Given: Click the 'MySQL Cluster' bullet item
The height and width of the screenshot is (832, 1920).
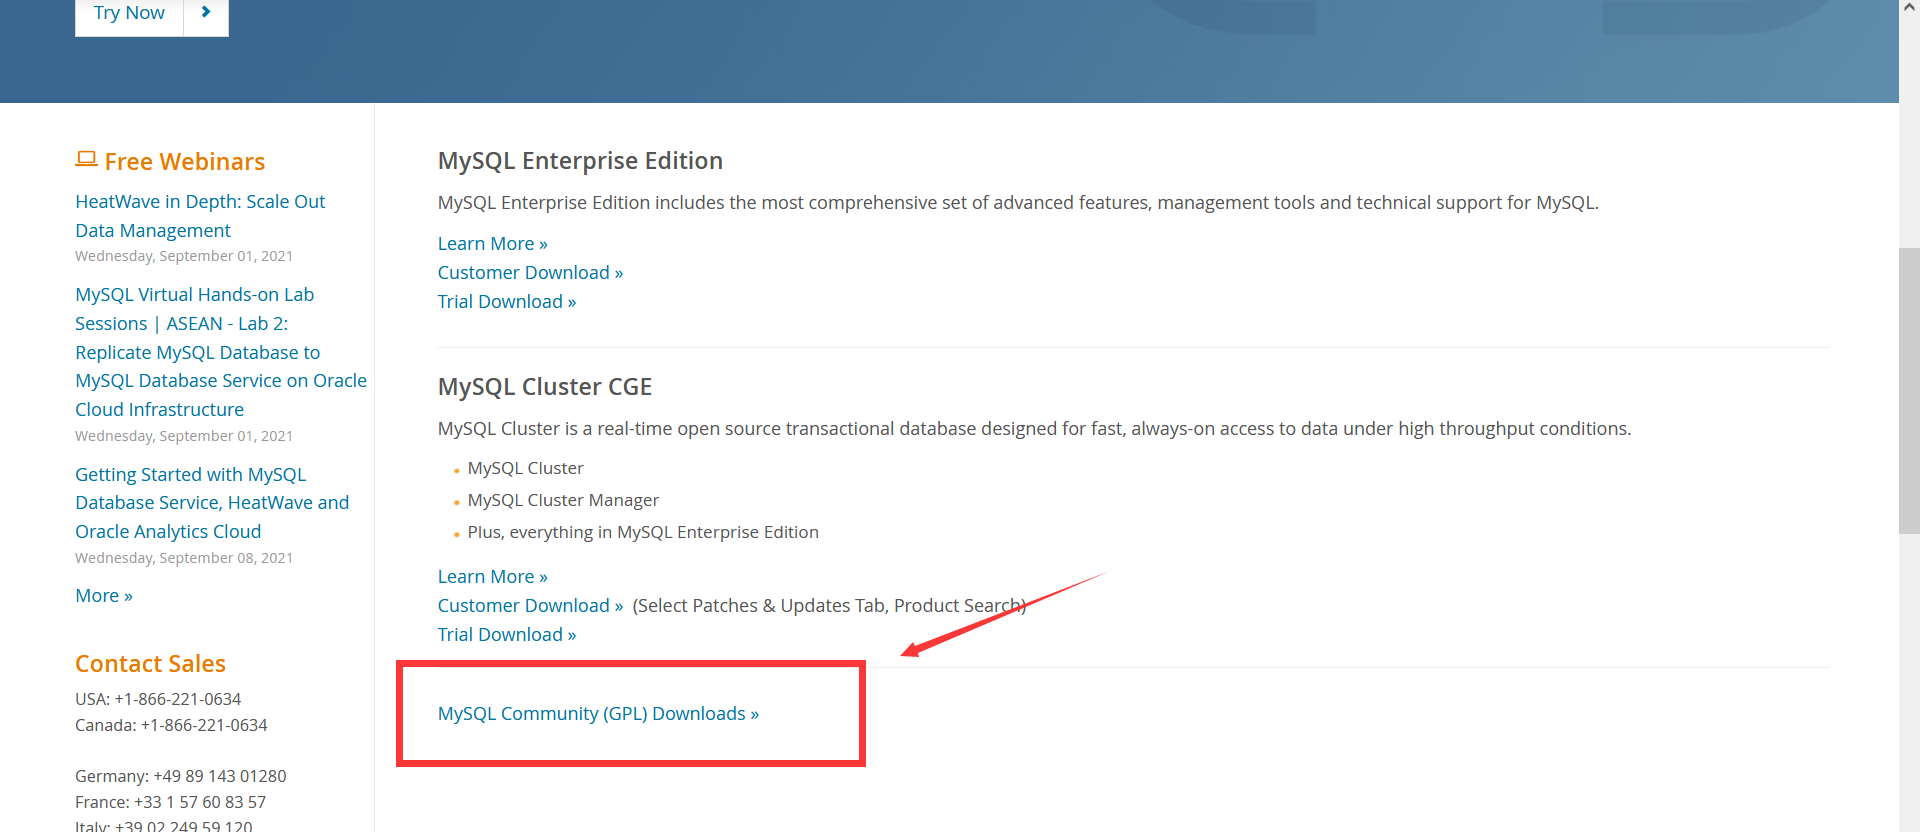Looking at the screenshot, I should point(525,468).
